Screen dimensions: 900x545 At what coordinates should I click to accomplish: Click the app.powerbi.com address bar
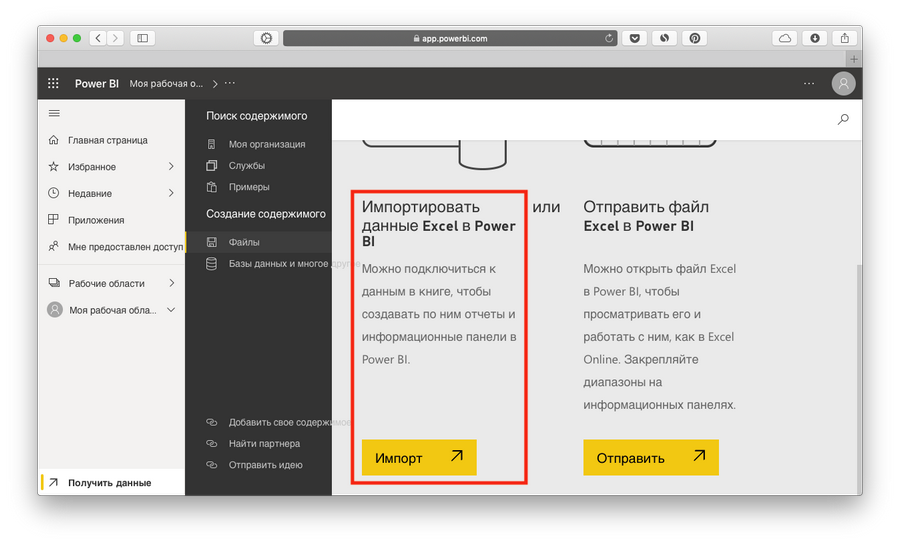tap(450, 38)
